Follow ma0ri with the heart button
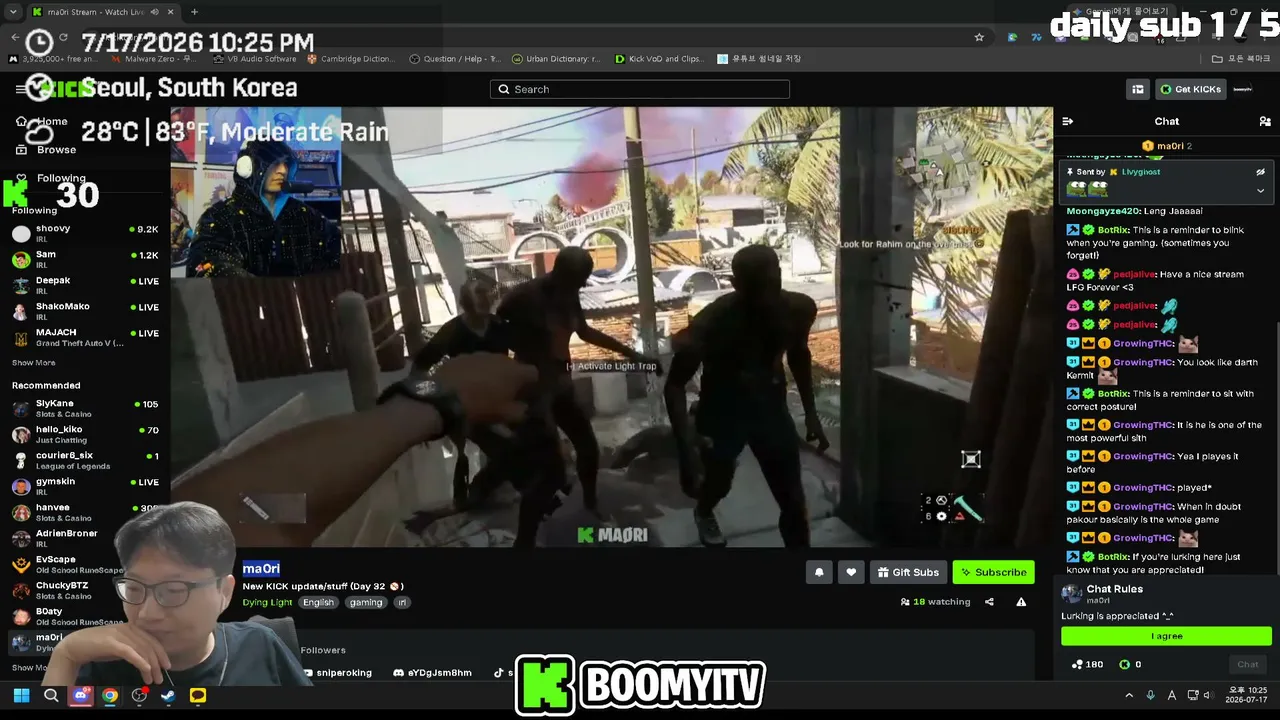The width and height of the screenshot is (1280, 720). [x=851, y=572]
